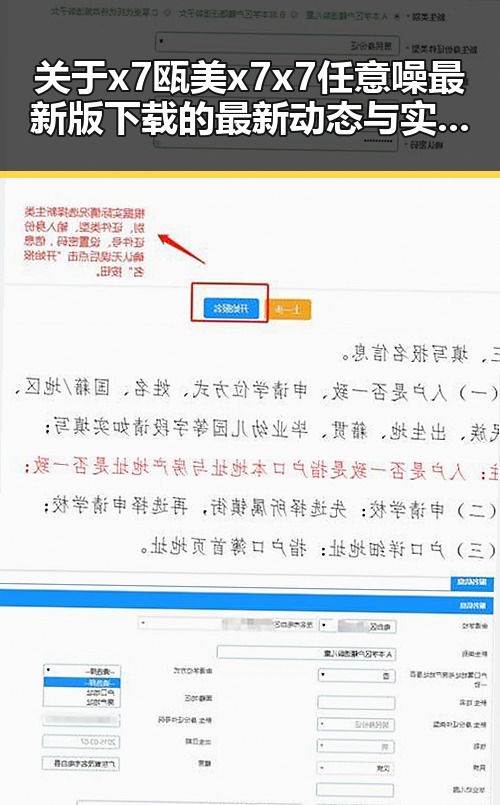Collapse the open 申请学位方式 dropdown
This screenshot has width=500, height=805.
pyautogui.click(x=82, y=671)
